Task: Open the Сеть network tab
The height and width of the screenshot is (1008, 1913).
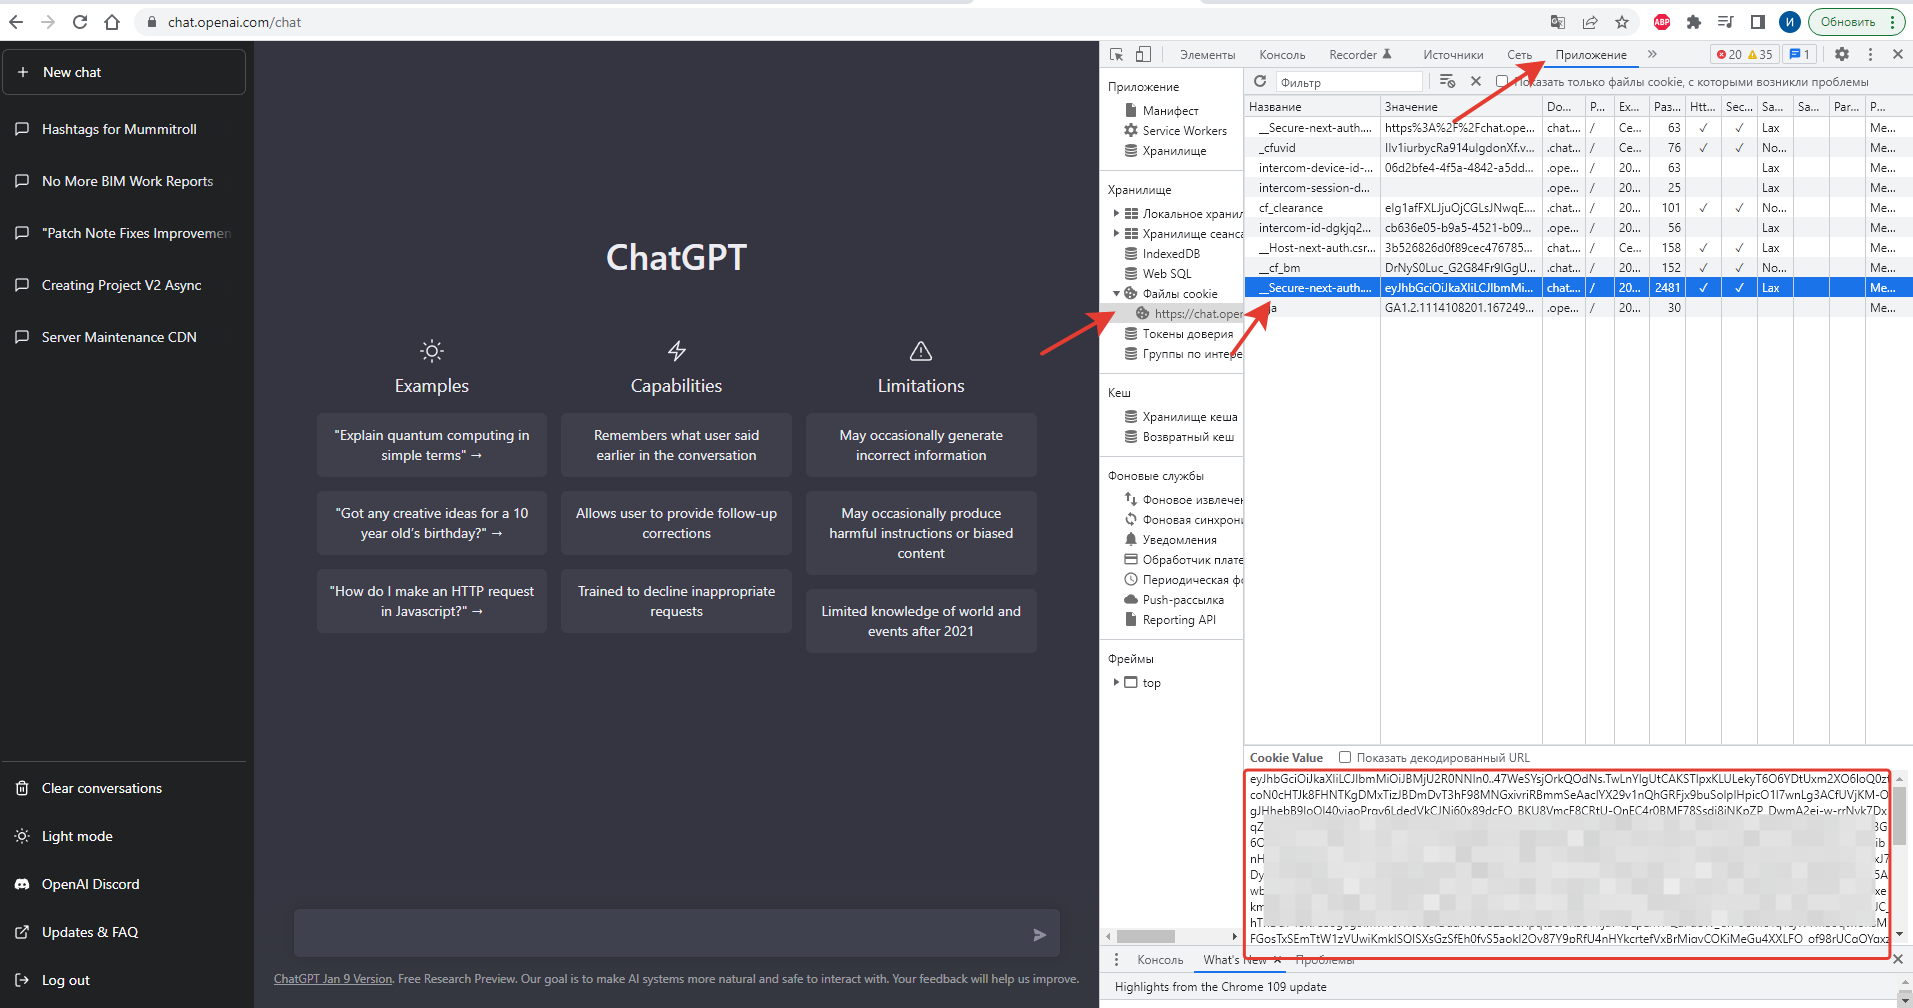Action: click(1519, 55)
